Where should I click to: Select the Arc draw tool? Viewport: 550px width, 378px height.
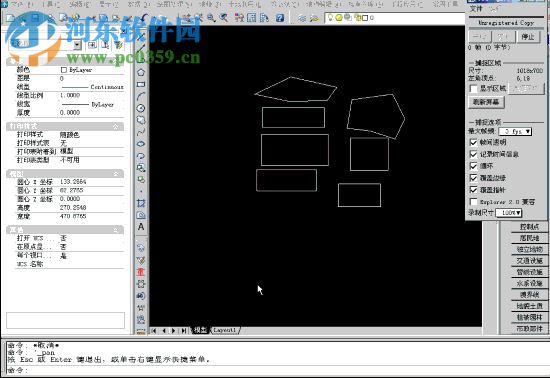click(x=141, y=96)
